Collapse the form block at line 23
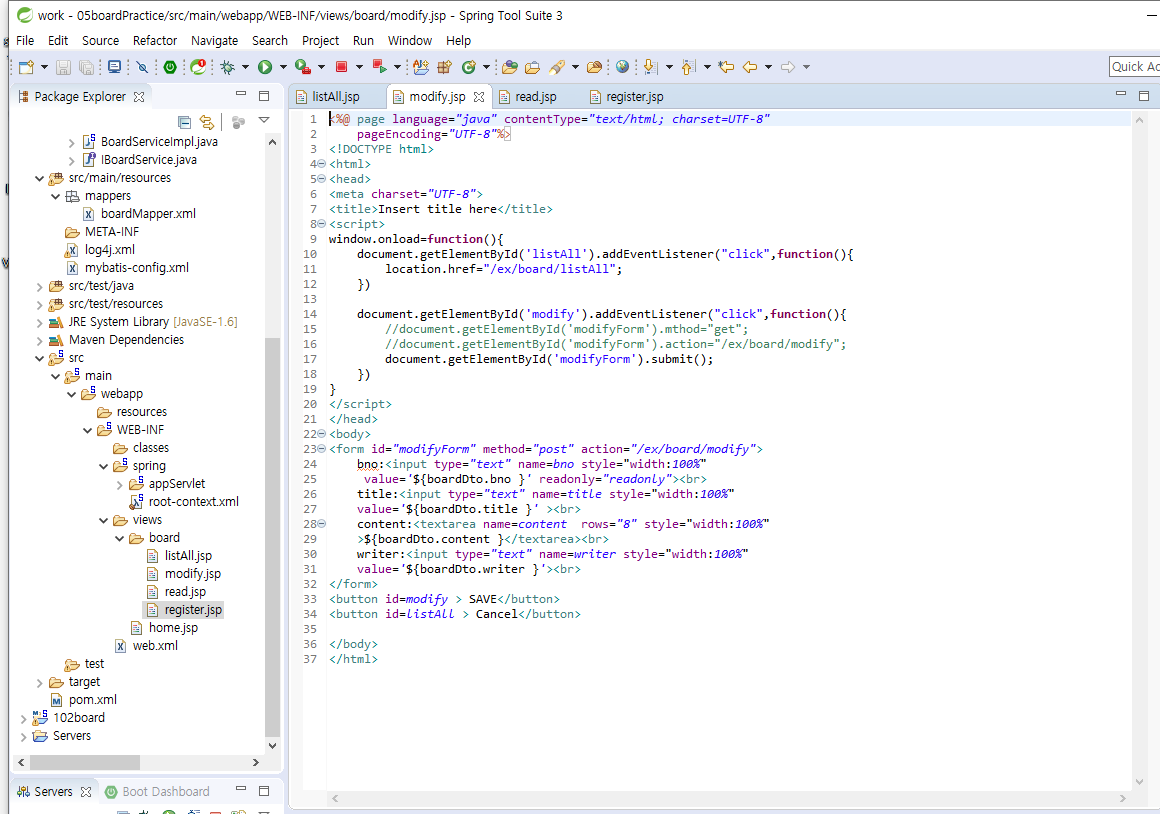Image resolution: width=1160 pixels, height=814 pixels. [x=322, y=448]
